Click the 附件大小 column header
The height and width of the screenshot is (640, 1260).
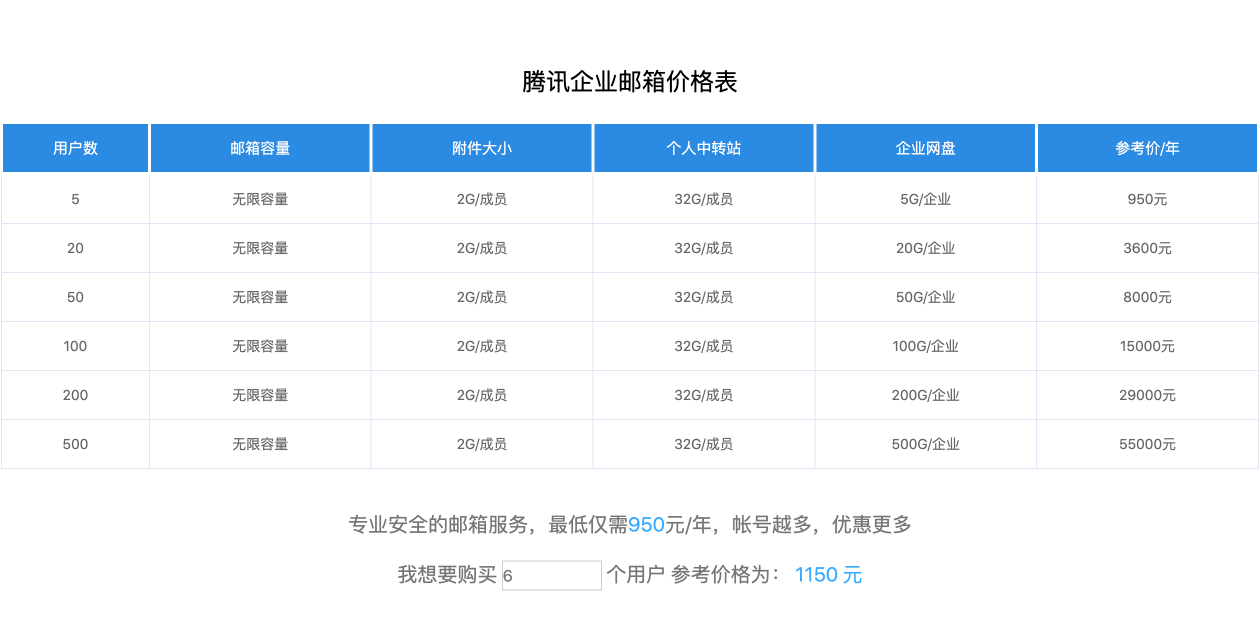tap(482, 148)
